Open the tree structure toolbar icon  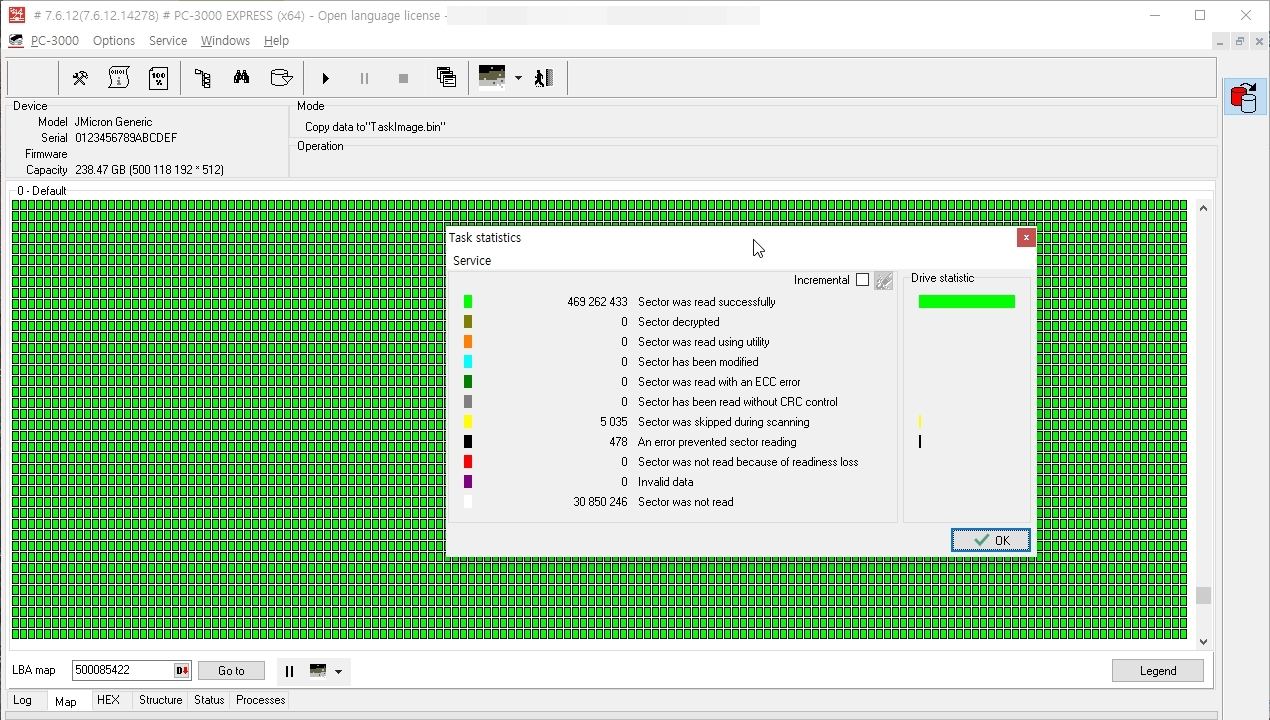(203, 78)
